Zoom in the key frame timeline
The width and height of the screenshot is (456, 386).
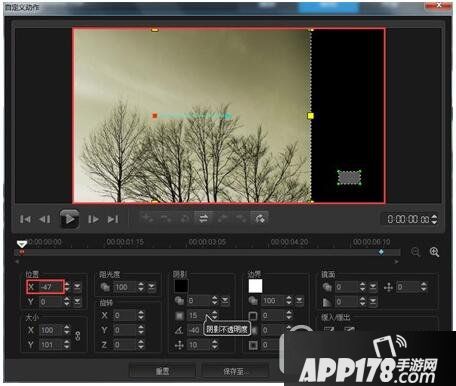pyautogui.click(x=434, y=252)
